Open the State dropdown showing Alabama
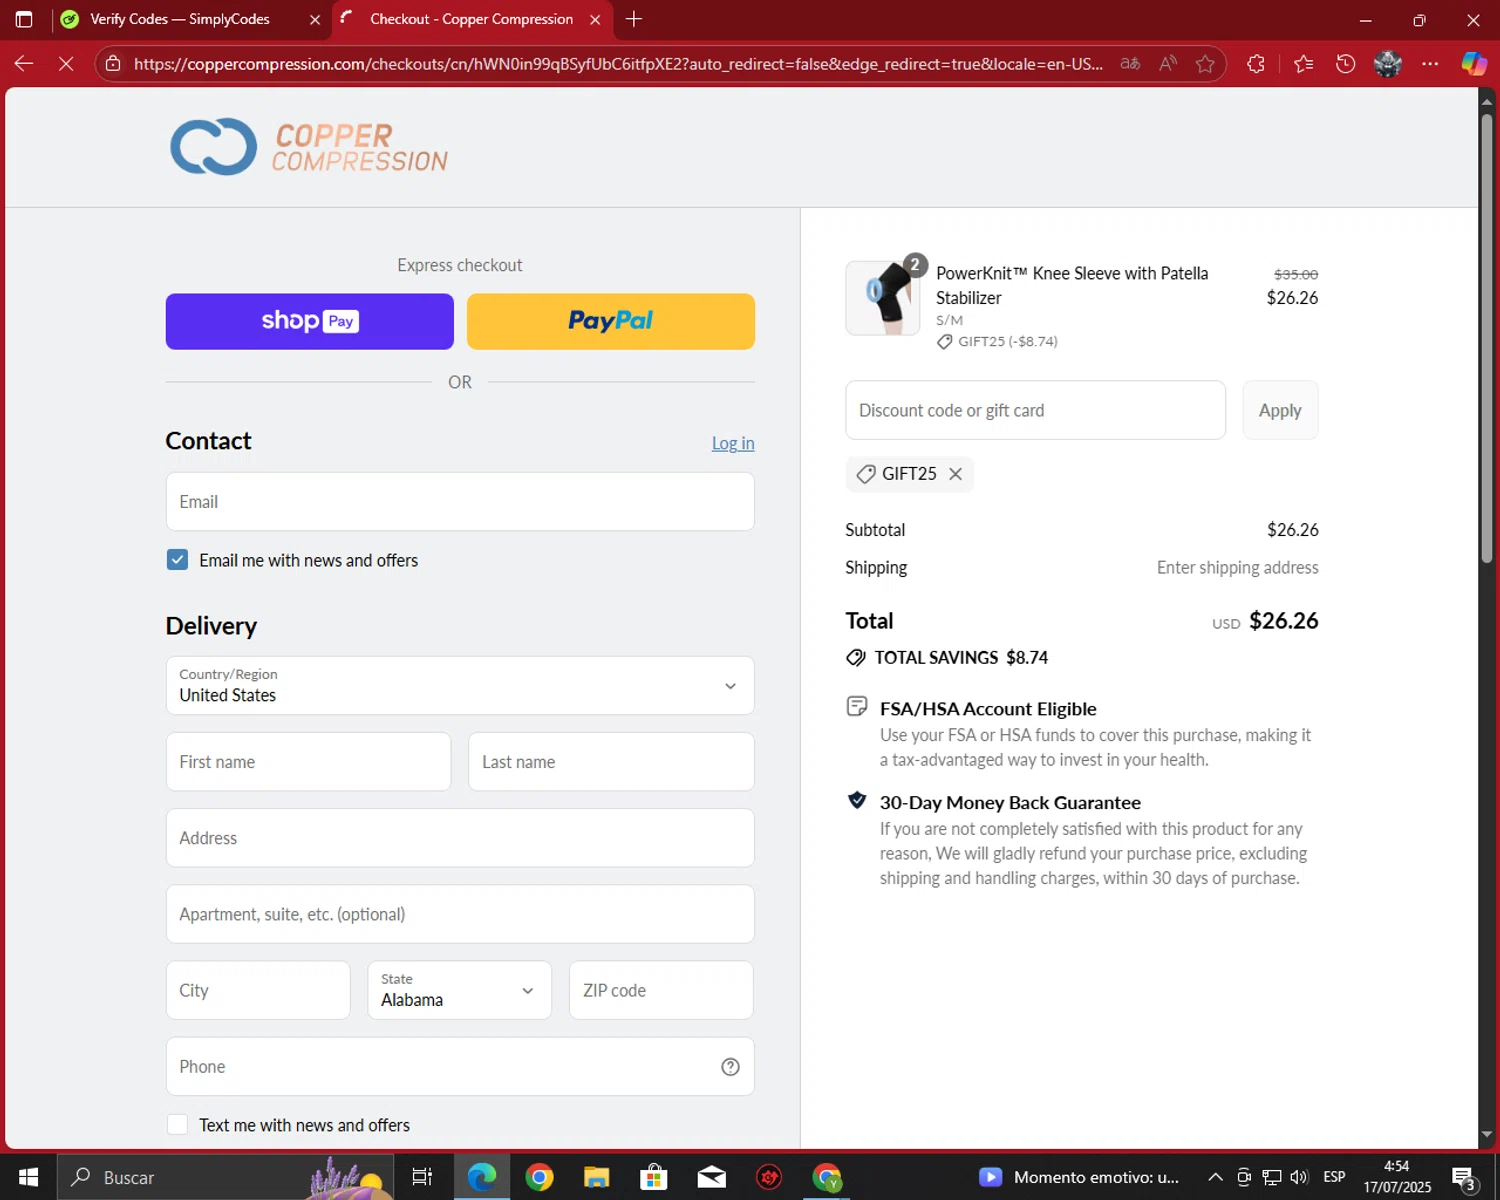 459,990
